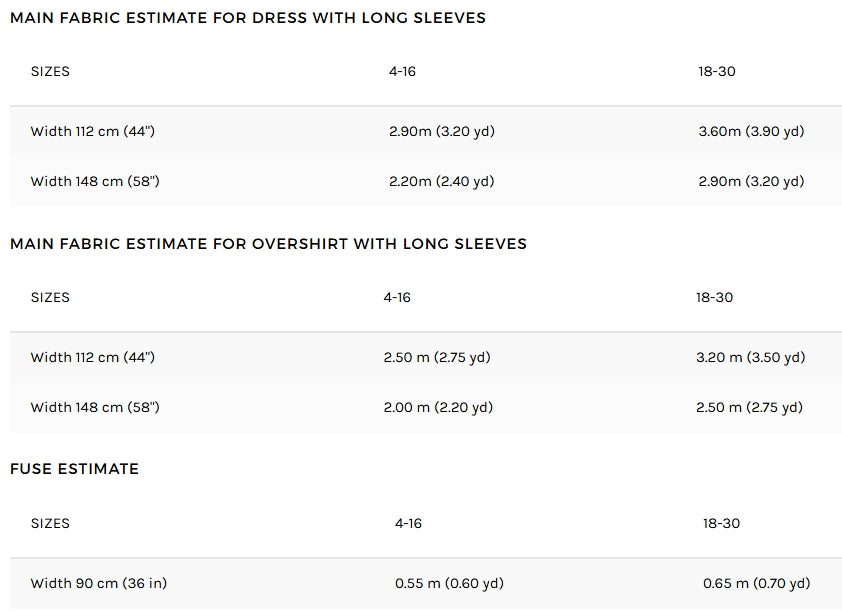Image resolution: width=842 pixels, height=614 pixels.
Task: Click the dress 18-30 value for width 148 cm
Action: [751, 182]
